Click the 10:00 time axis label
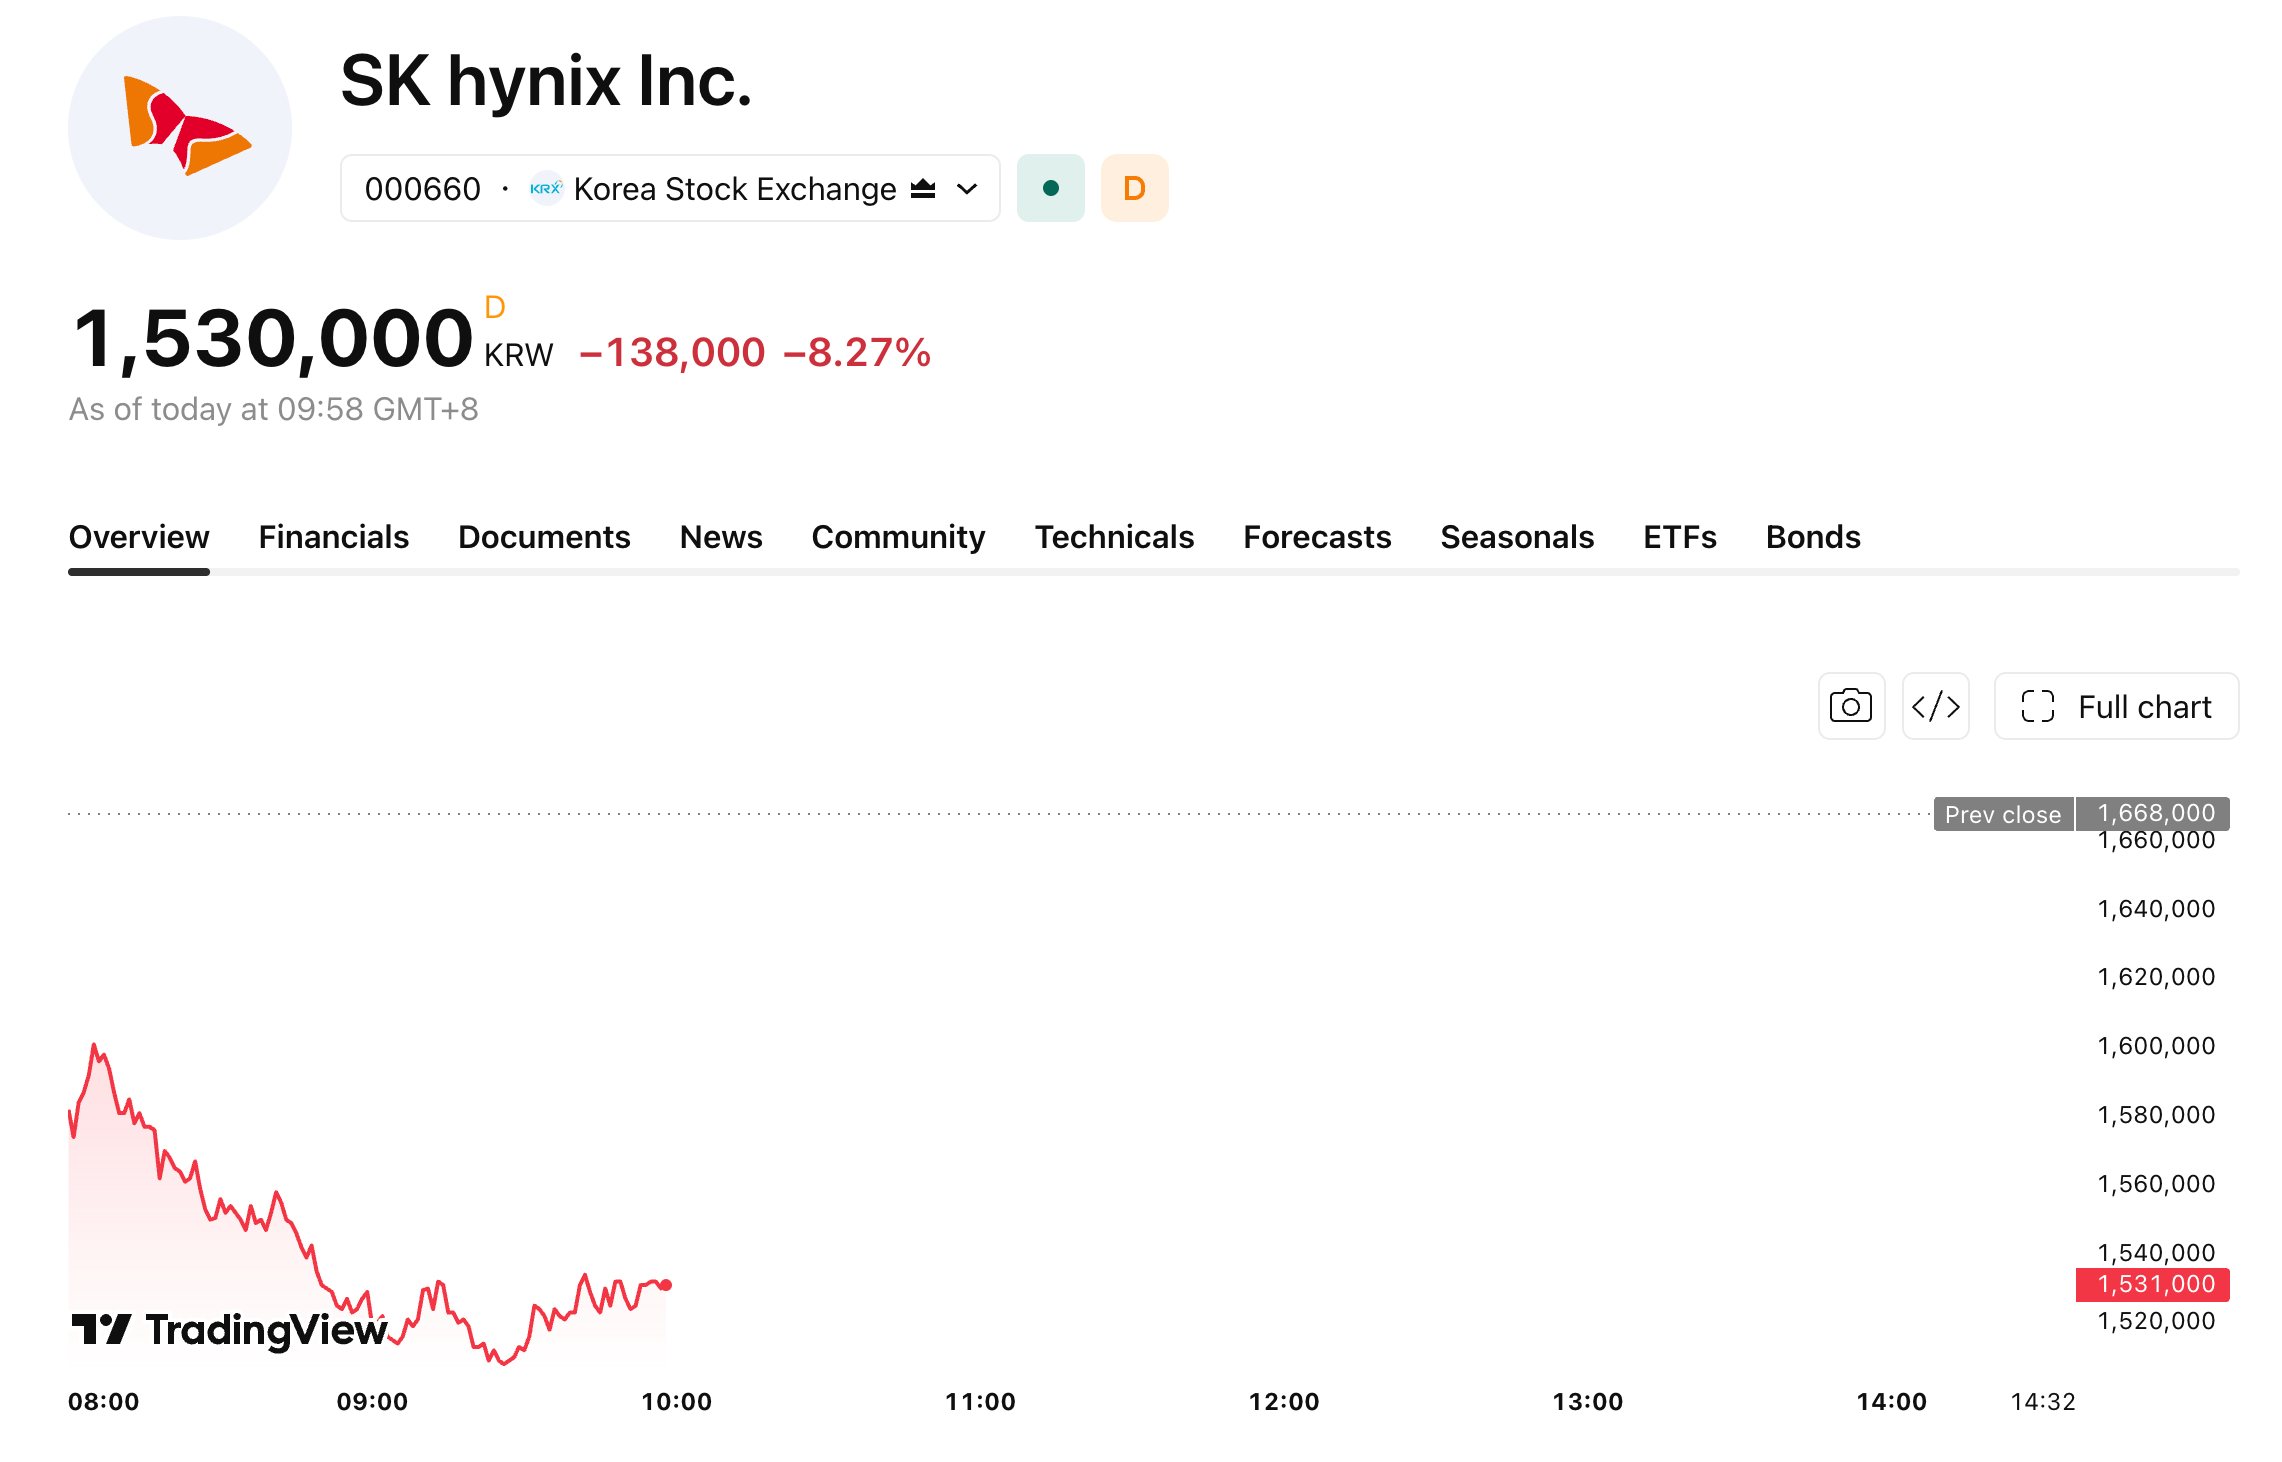The width and height of the screenshot is (2282, 1462). (x=676, y=1402)
